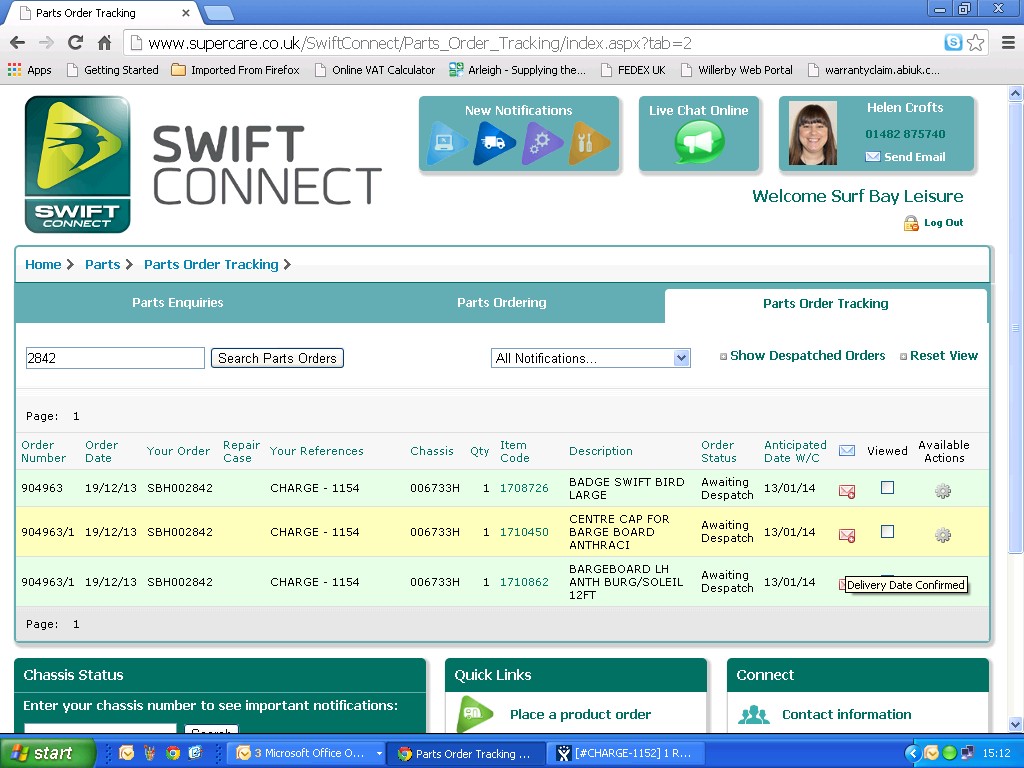Click the Log Out link
Viewport: 1024px width, 768px height.
pyautogui.click(x=943, y=223)
